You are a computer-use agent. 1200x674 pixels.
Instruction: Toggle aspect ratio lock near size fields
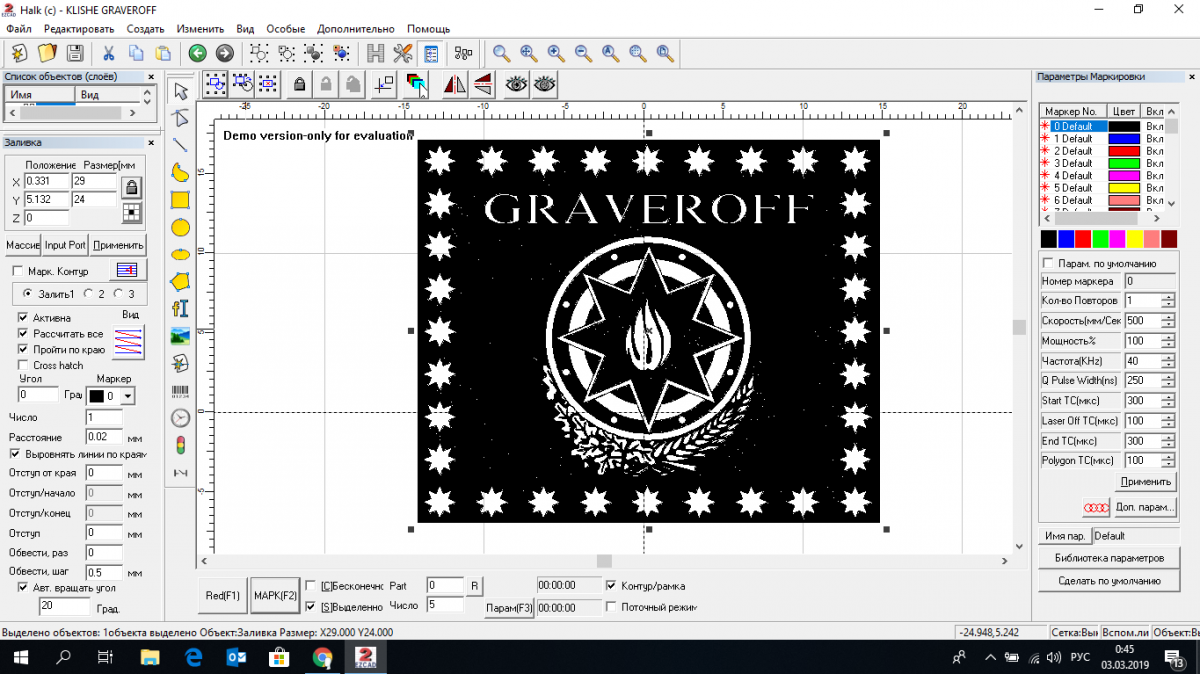click(131, 186)
